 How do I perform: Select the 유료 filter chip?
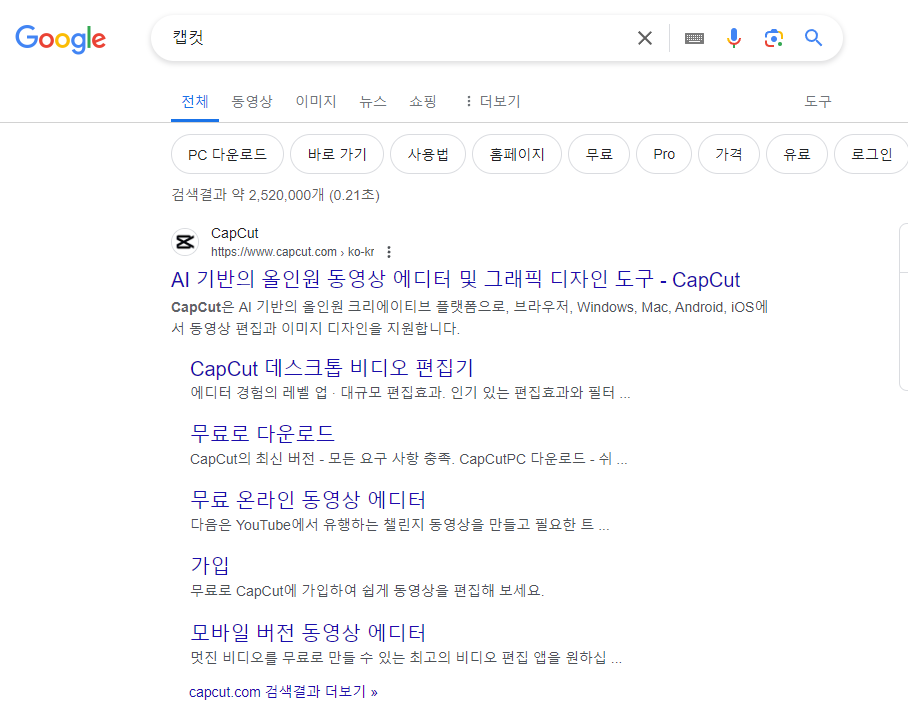[797, 154]
